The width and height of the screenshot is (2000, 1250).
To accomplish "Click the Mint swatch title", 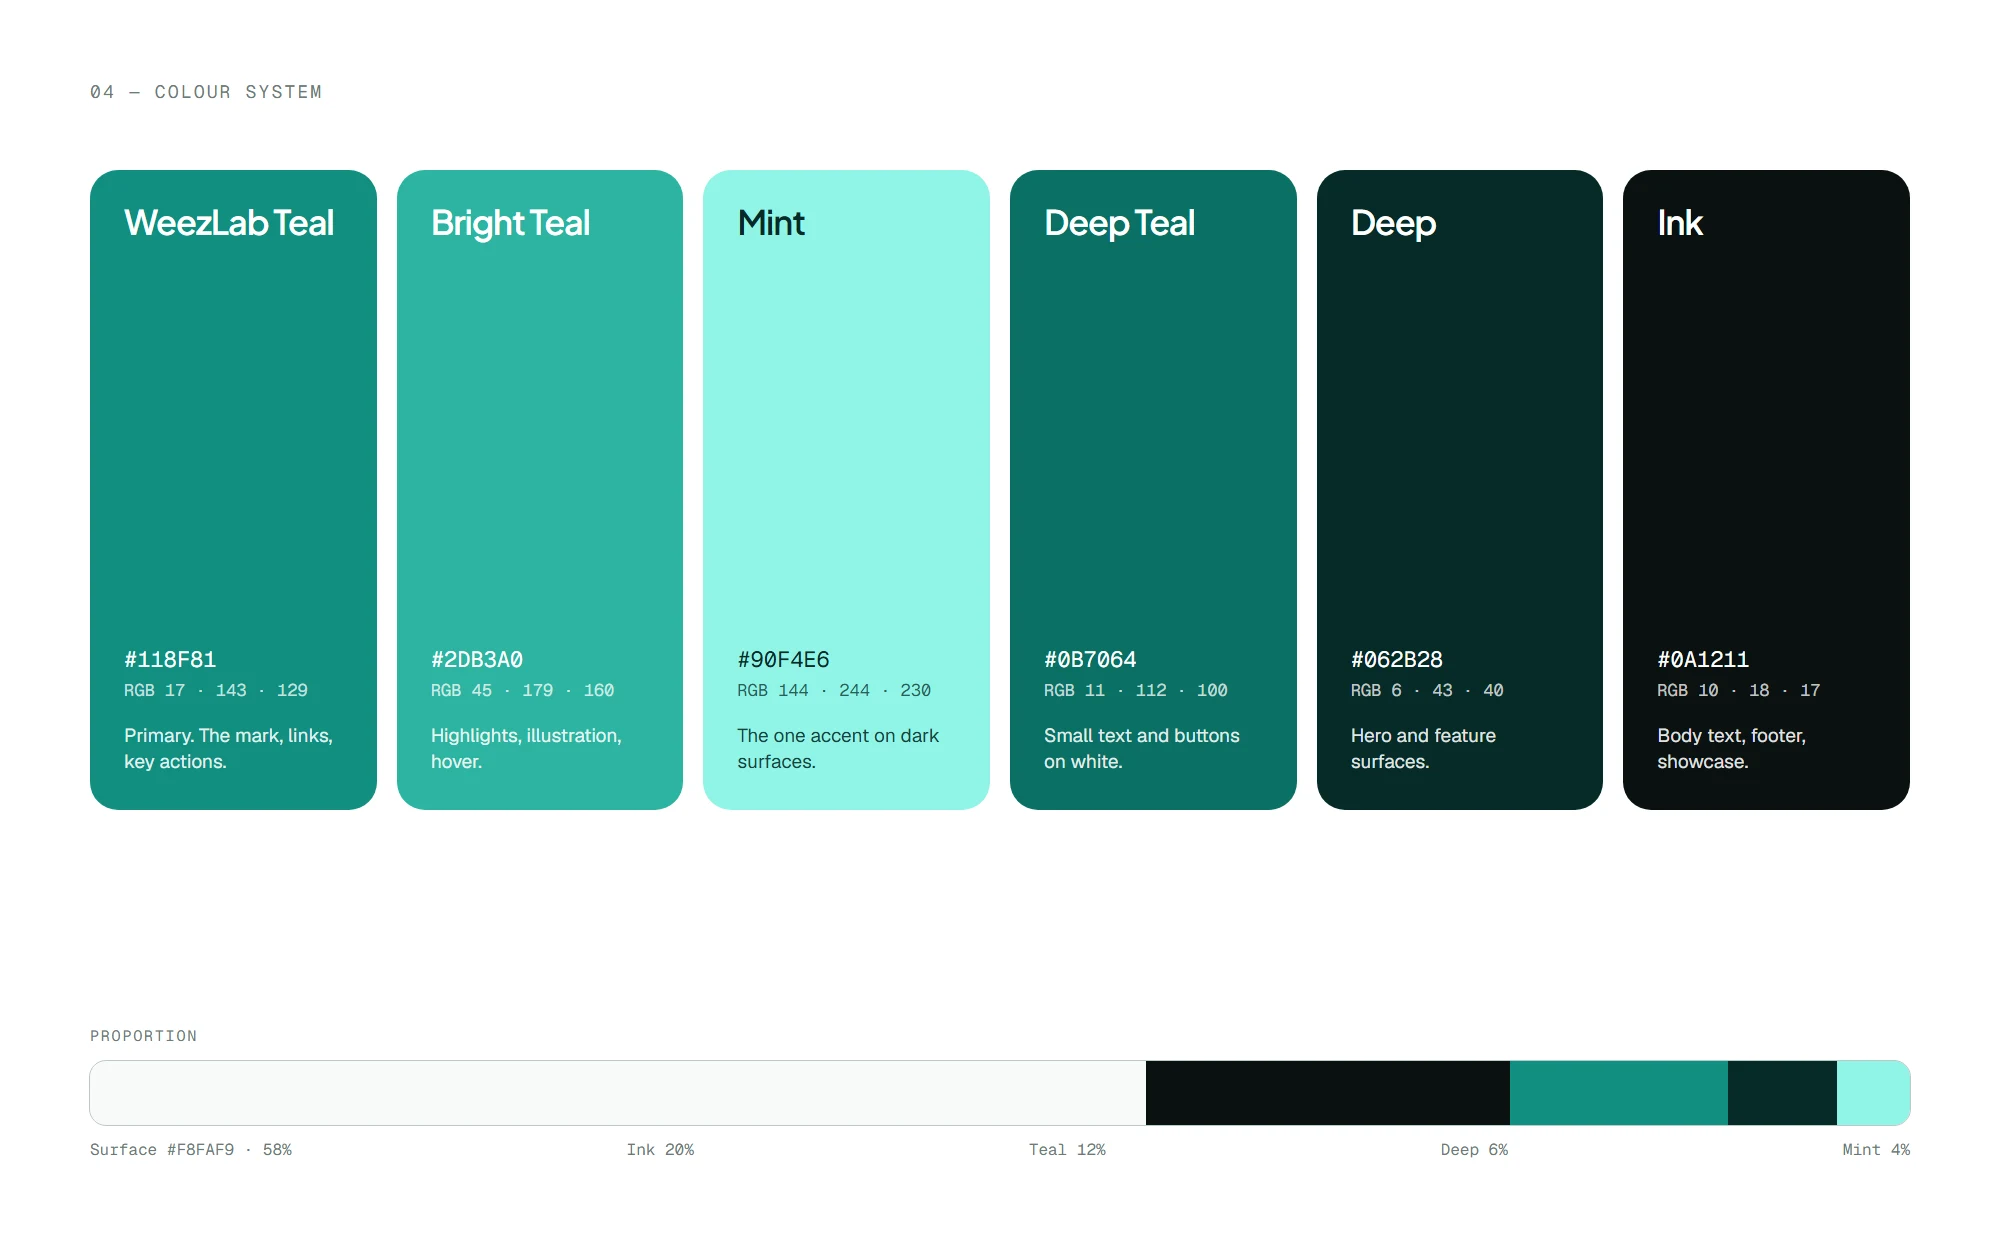I will click(771, 223).
